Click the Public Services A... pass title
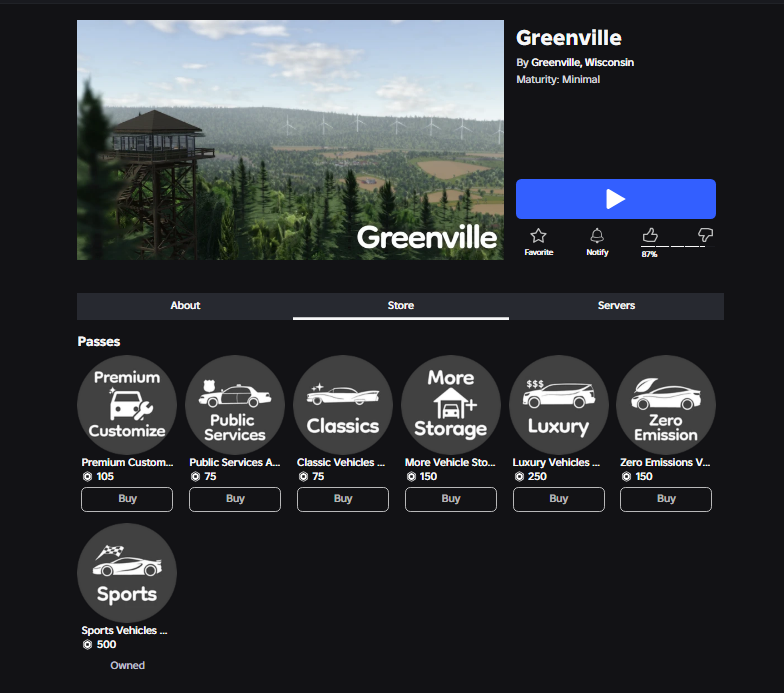The width and height of the screenshot is (784, 693). [x=234, y=462]
